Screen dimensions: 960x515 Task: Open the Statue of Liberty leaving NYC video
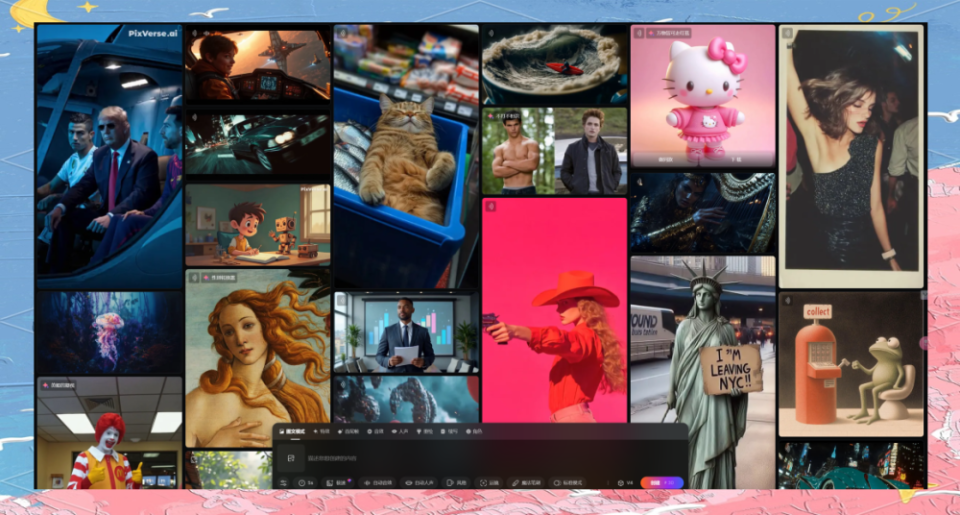(x=703, y=372)
